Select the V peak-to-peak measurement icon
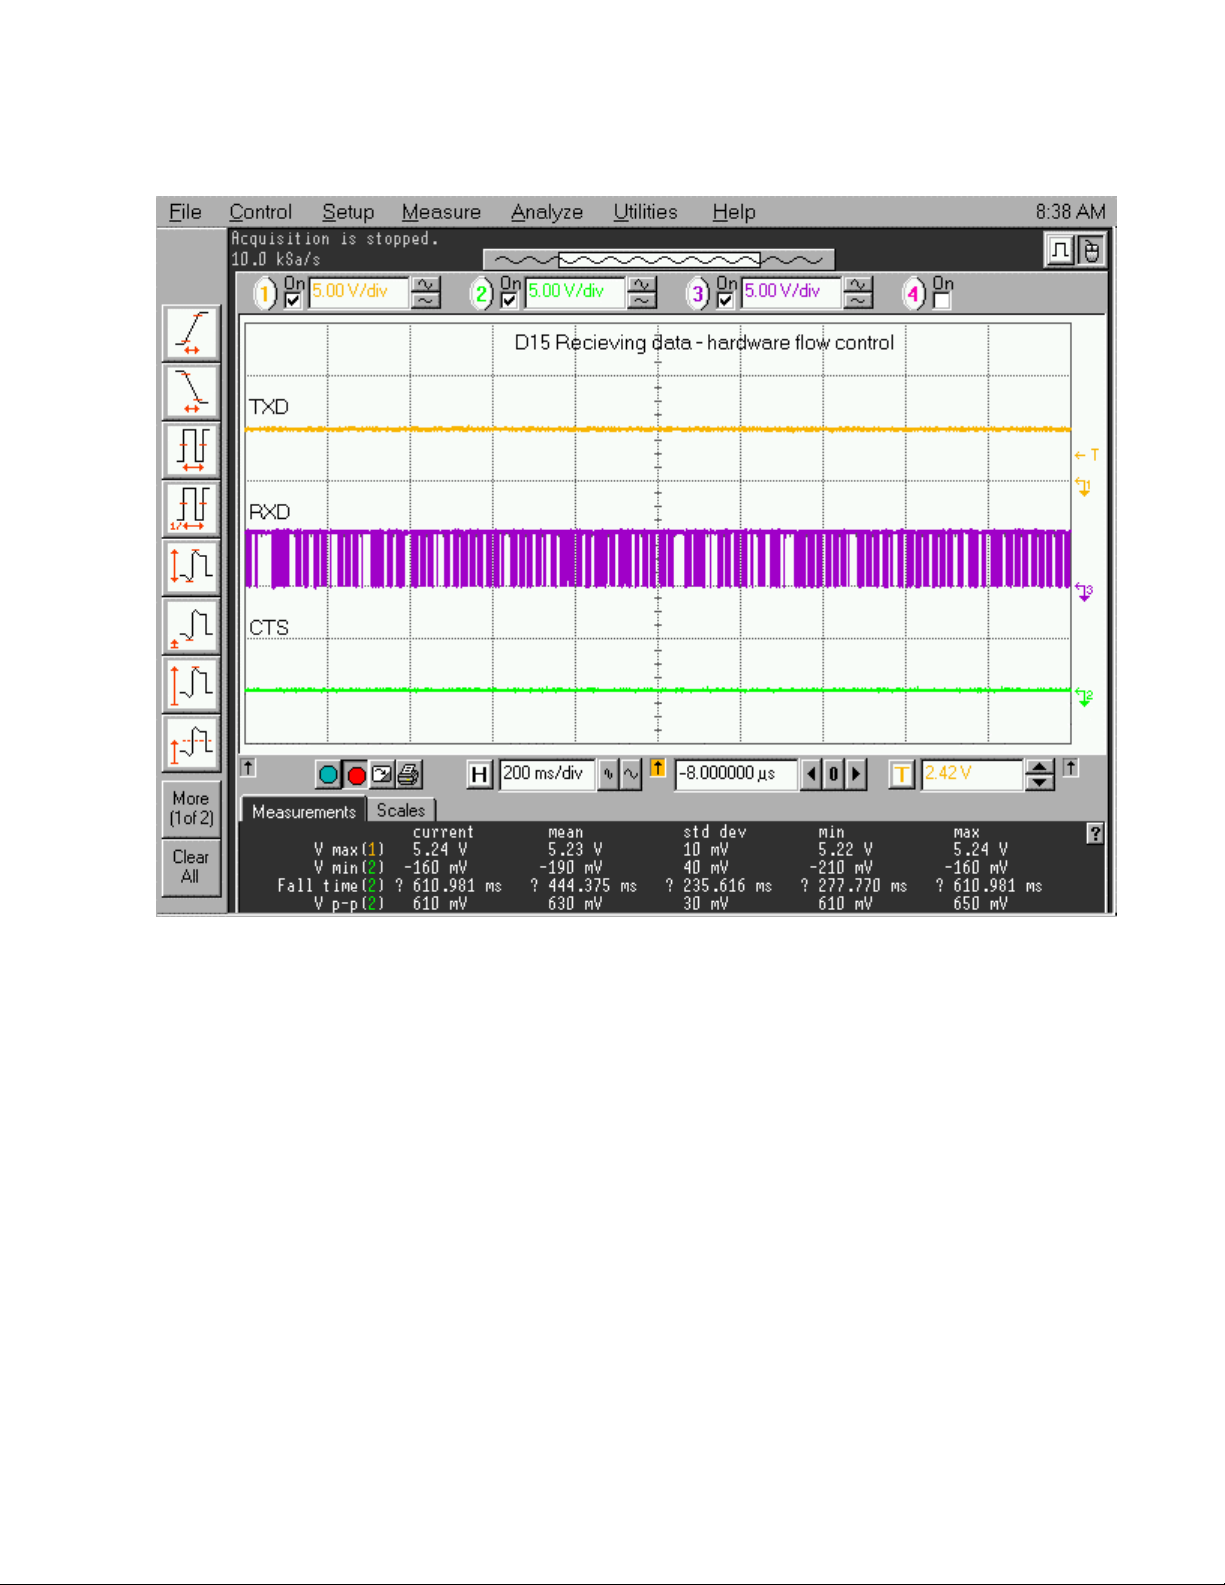 point(191,684)
